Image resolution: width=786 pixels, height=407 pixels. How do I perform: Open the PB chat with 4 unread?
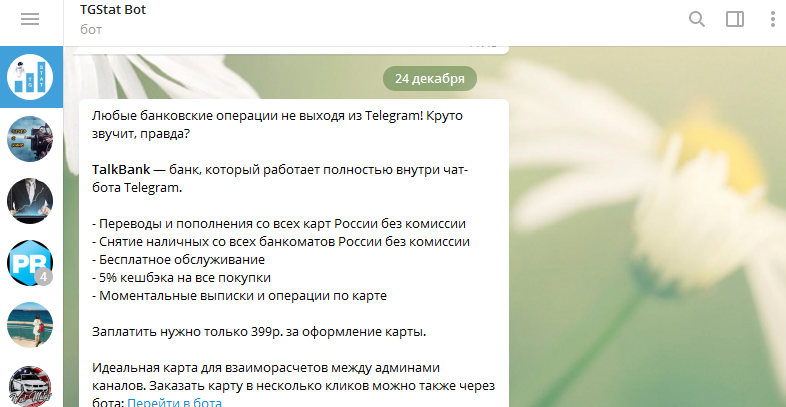(30, 263)
